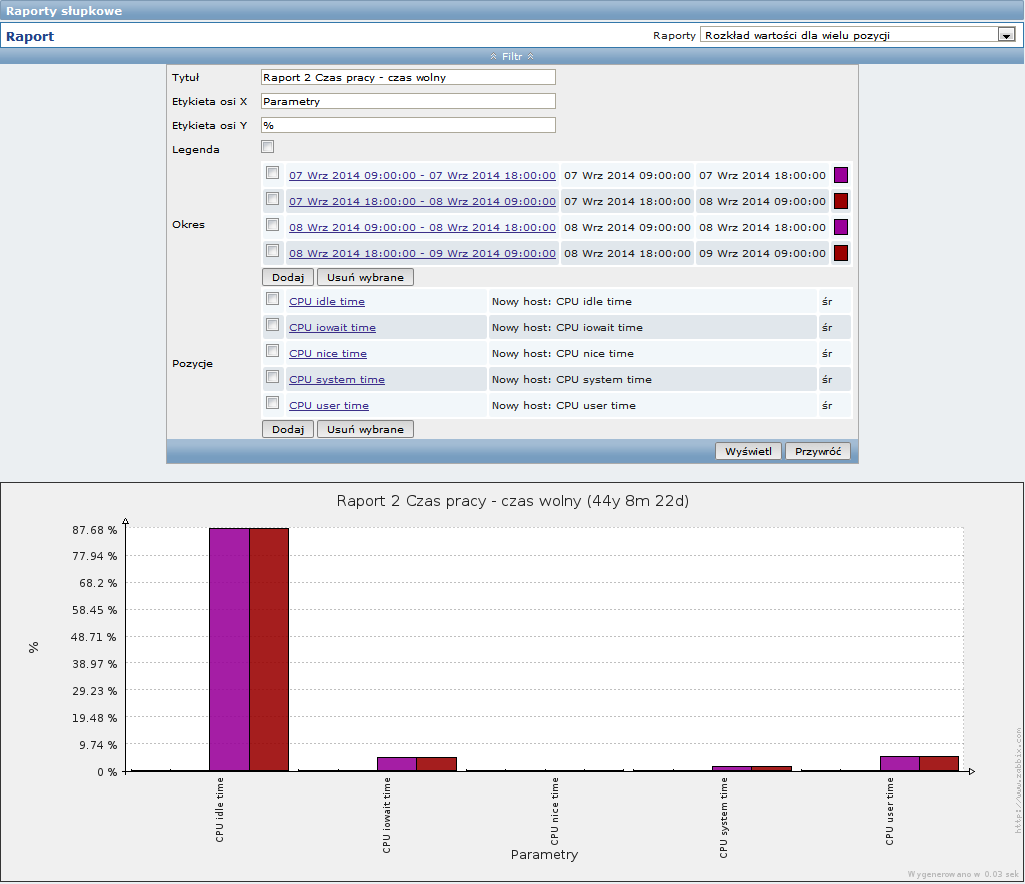Click the Przywróć button

pyautogui.click(x=818, y=451)
